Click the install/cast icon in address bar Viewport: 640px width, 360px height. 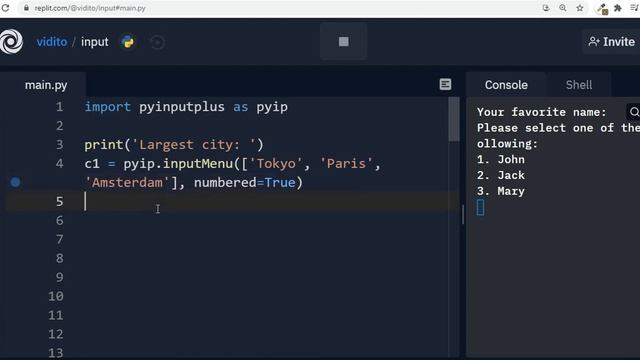click(546, 8)
